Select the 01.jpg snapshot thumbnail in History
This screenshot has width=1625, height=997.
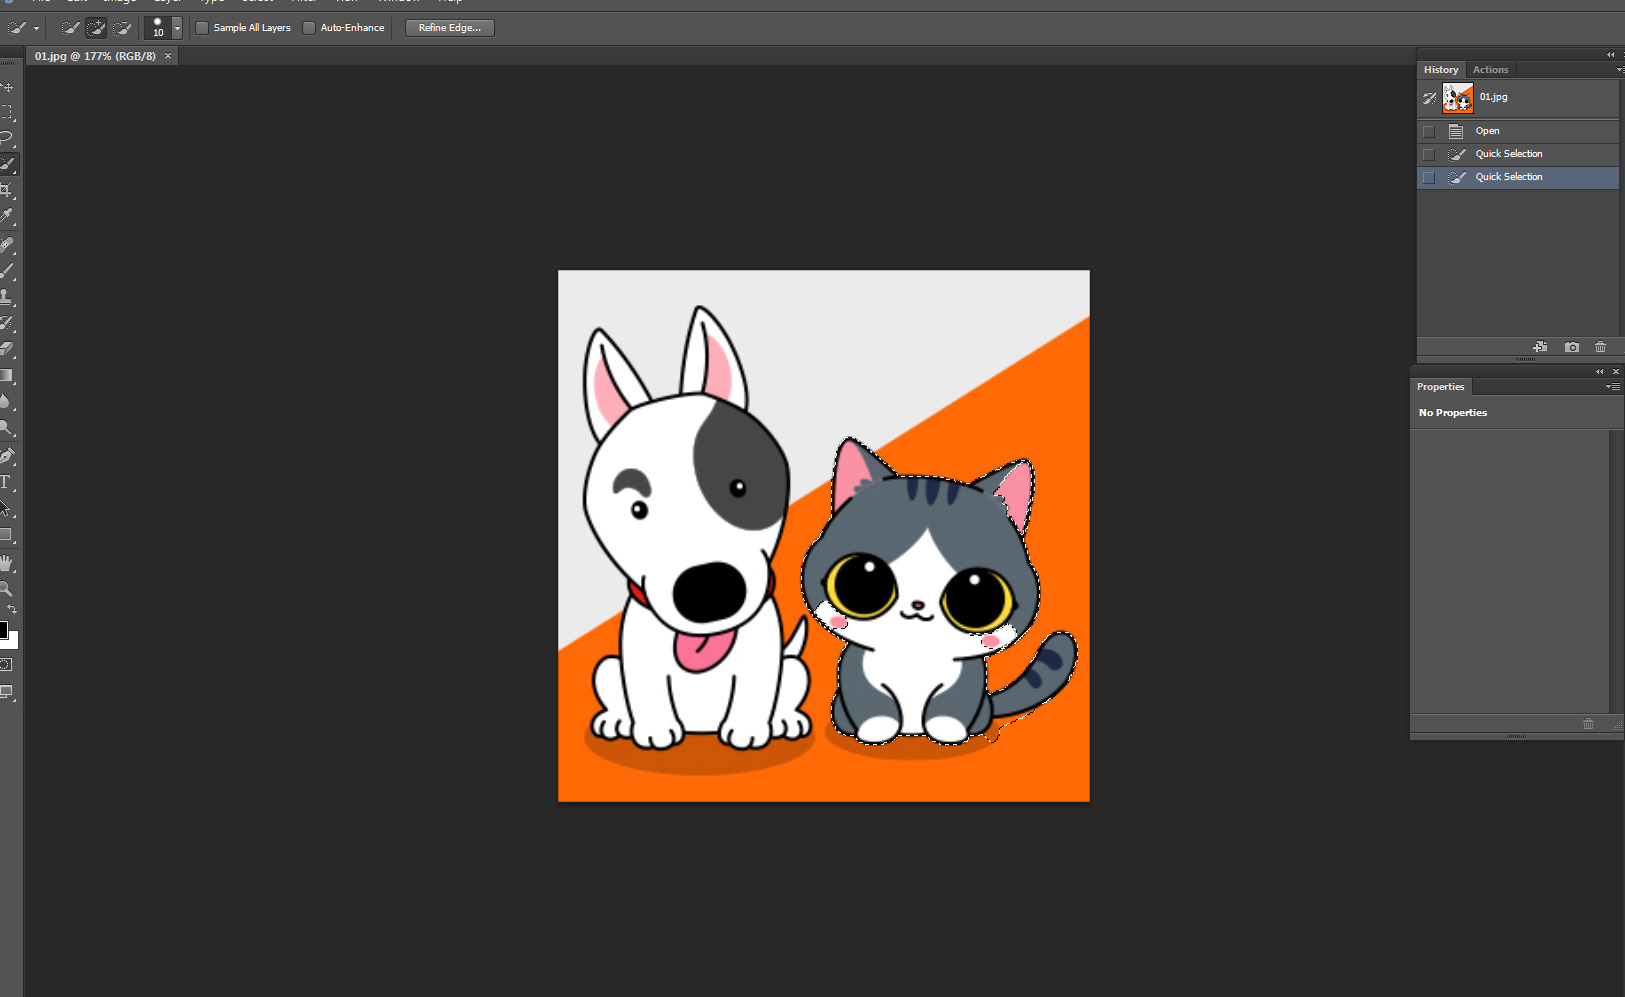(x=1458, y=98)
